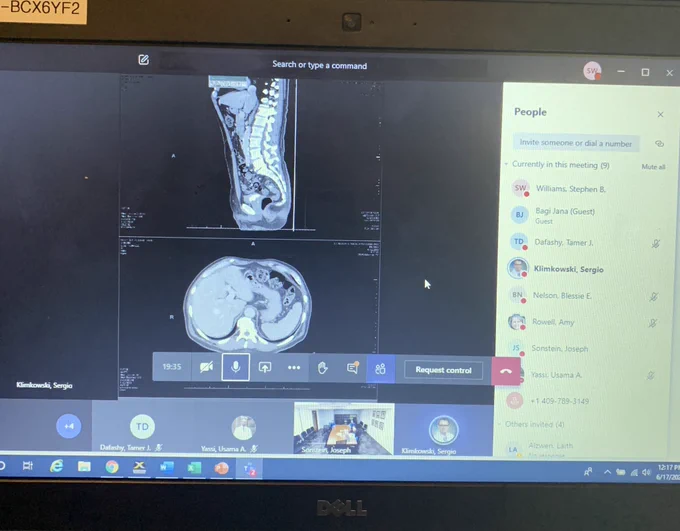The height and width of the screenshot is (531, 680).
Task: Select the Dafashy, Tamer J. video tile
Action: coord(142,427)
